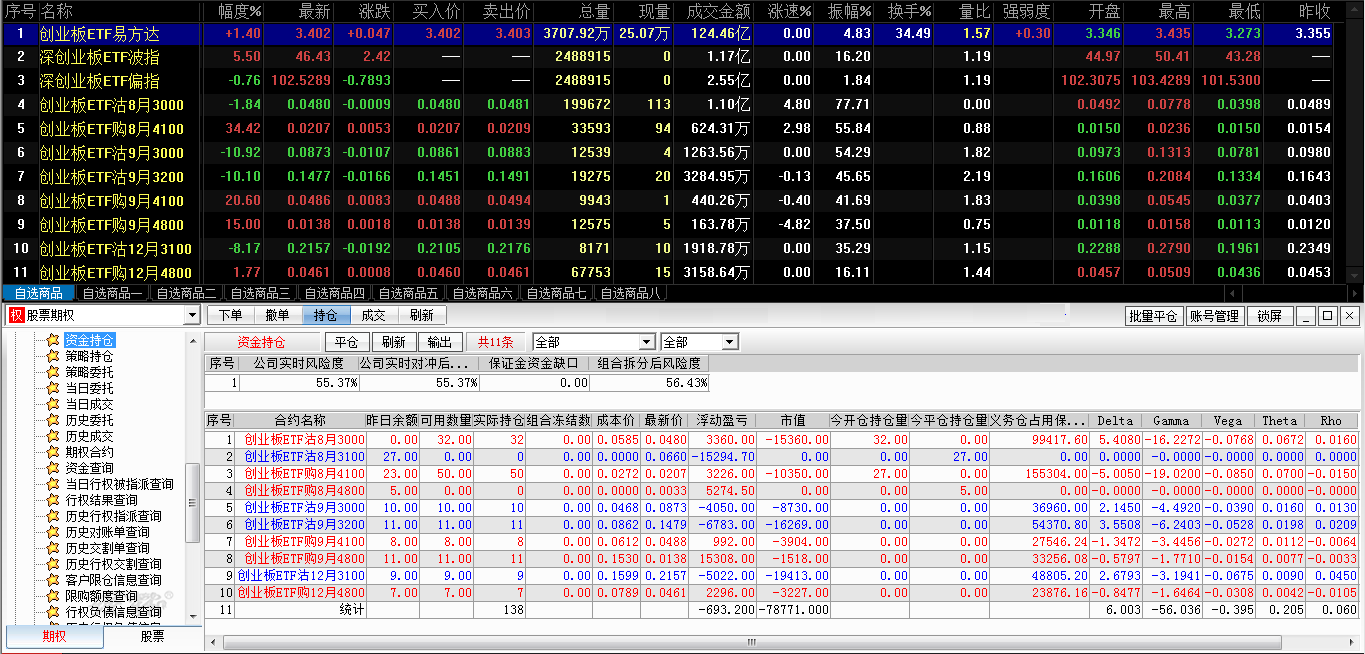Click the star icon beside 历史行权交割查询
Viewport: 1365px width, 654px height.
coord(53,564)
